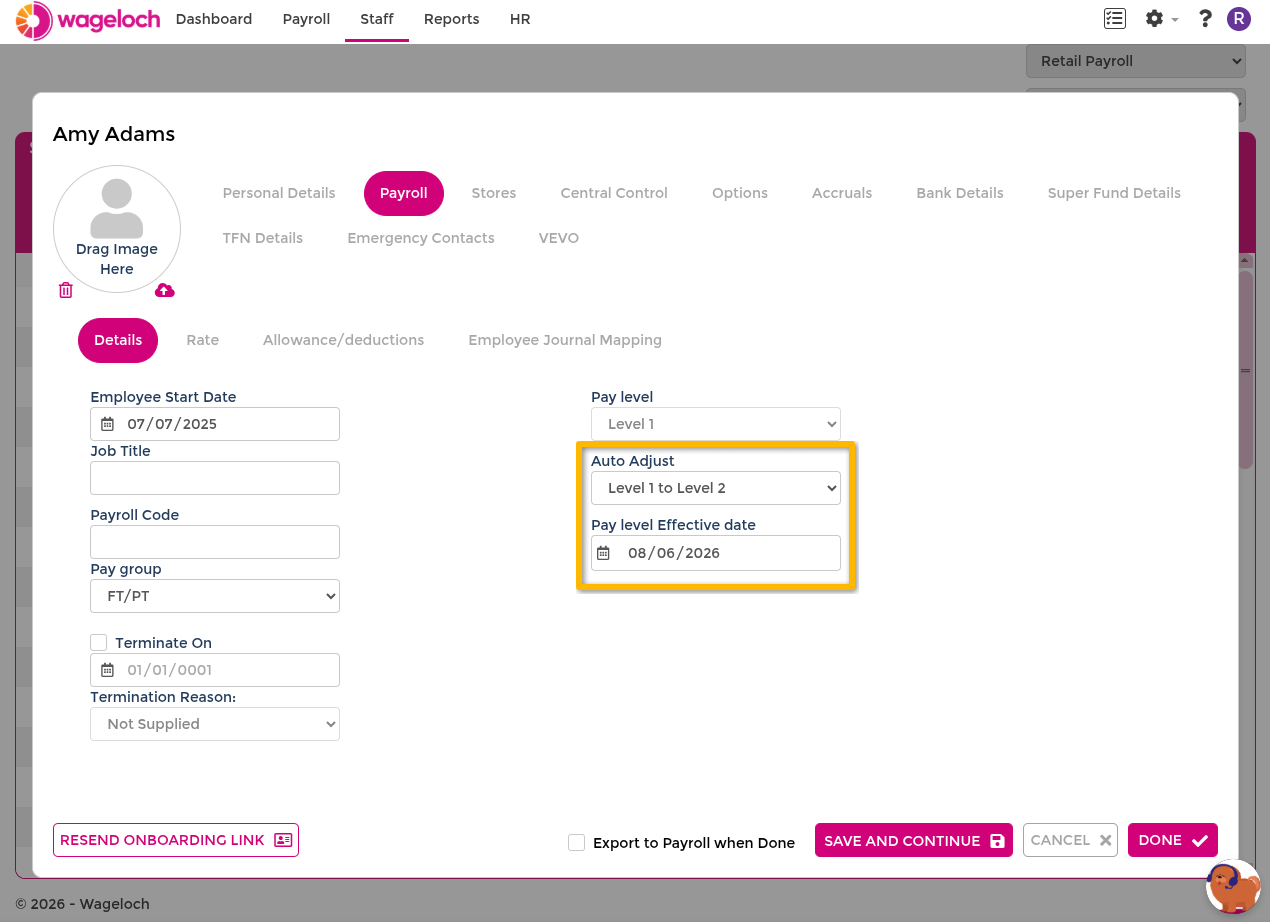Viewport: 1270px width, 922px height.
Task: Click the Wageloch logo
Action: coord(88,20)
